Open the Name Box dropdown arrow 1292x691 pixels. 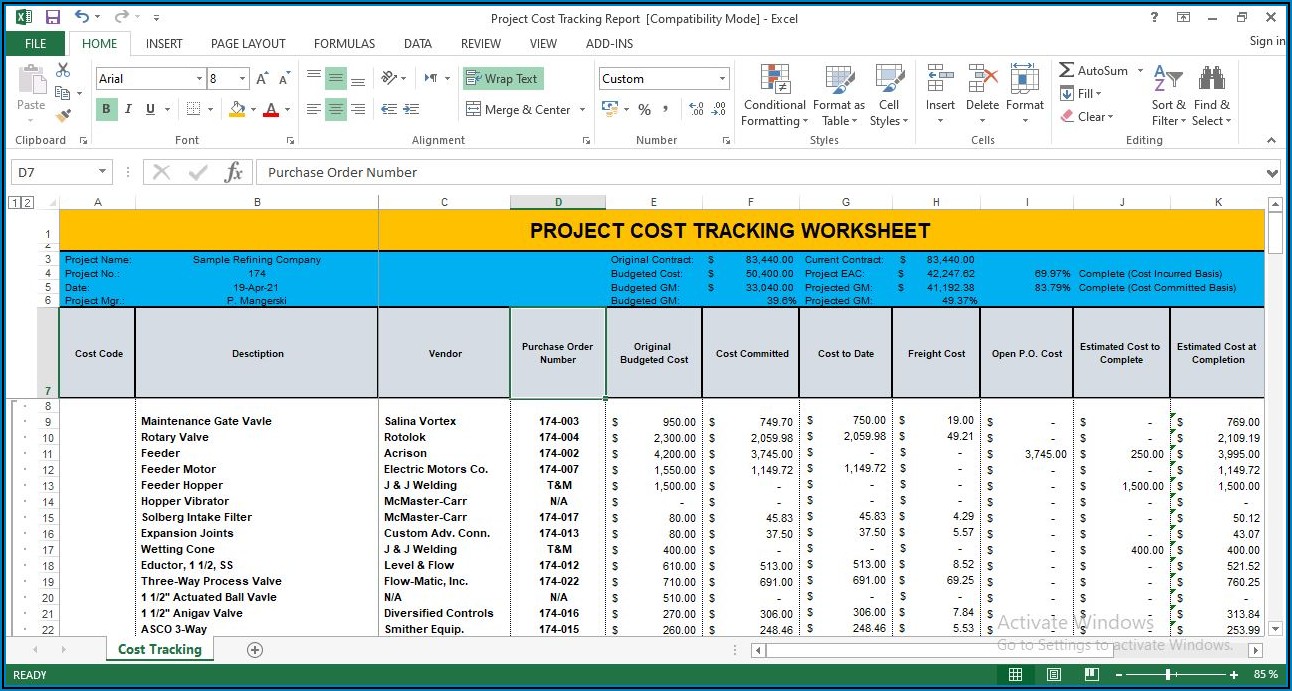tap(102, 172)
